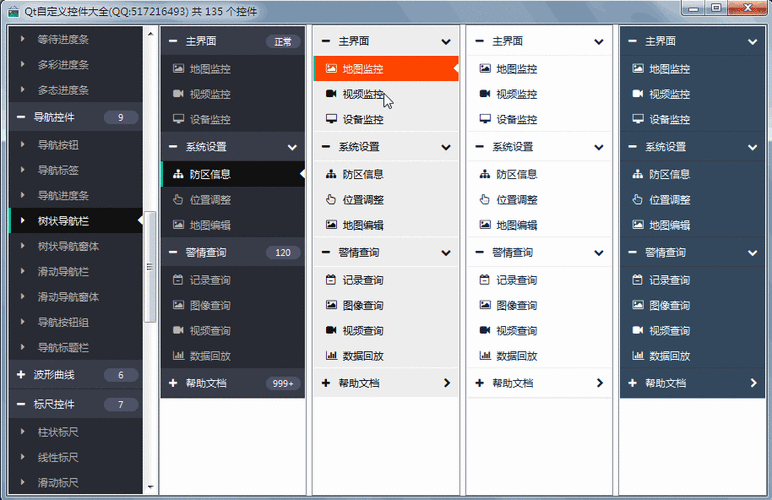Collapse 主界面 chevron in the gray panel

pos(446,41)
